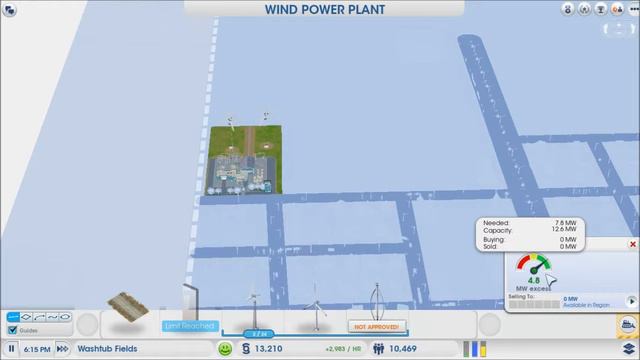Click the previous modules round button
The image size is (640, 360).
tap(87, 324)
